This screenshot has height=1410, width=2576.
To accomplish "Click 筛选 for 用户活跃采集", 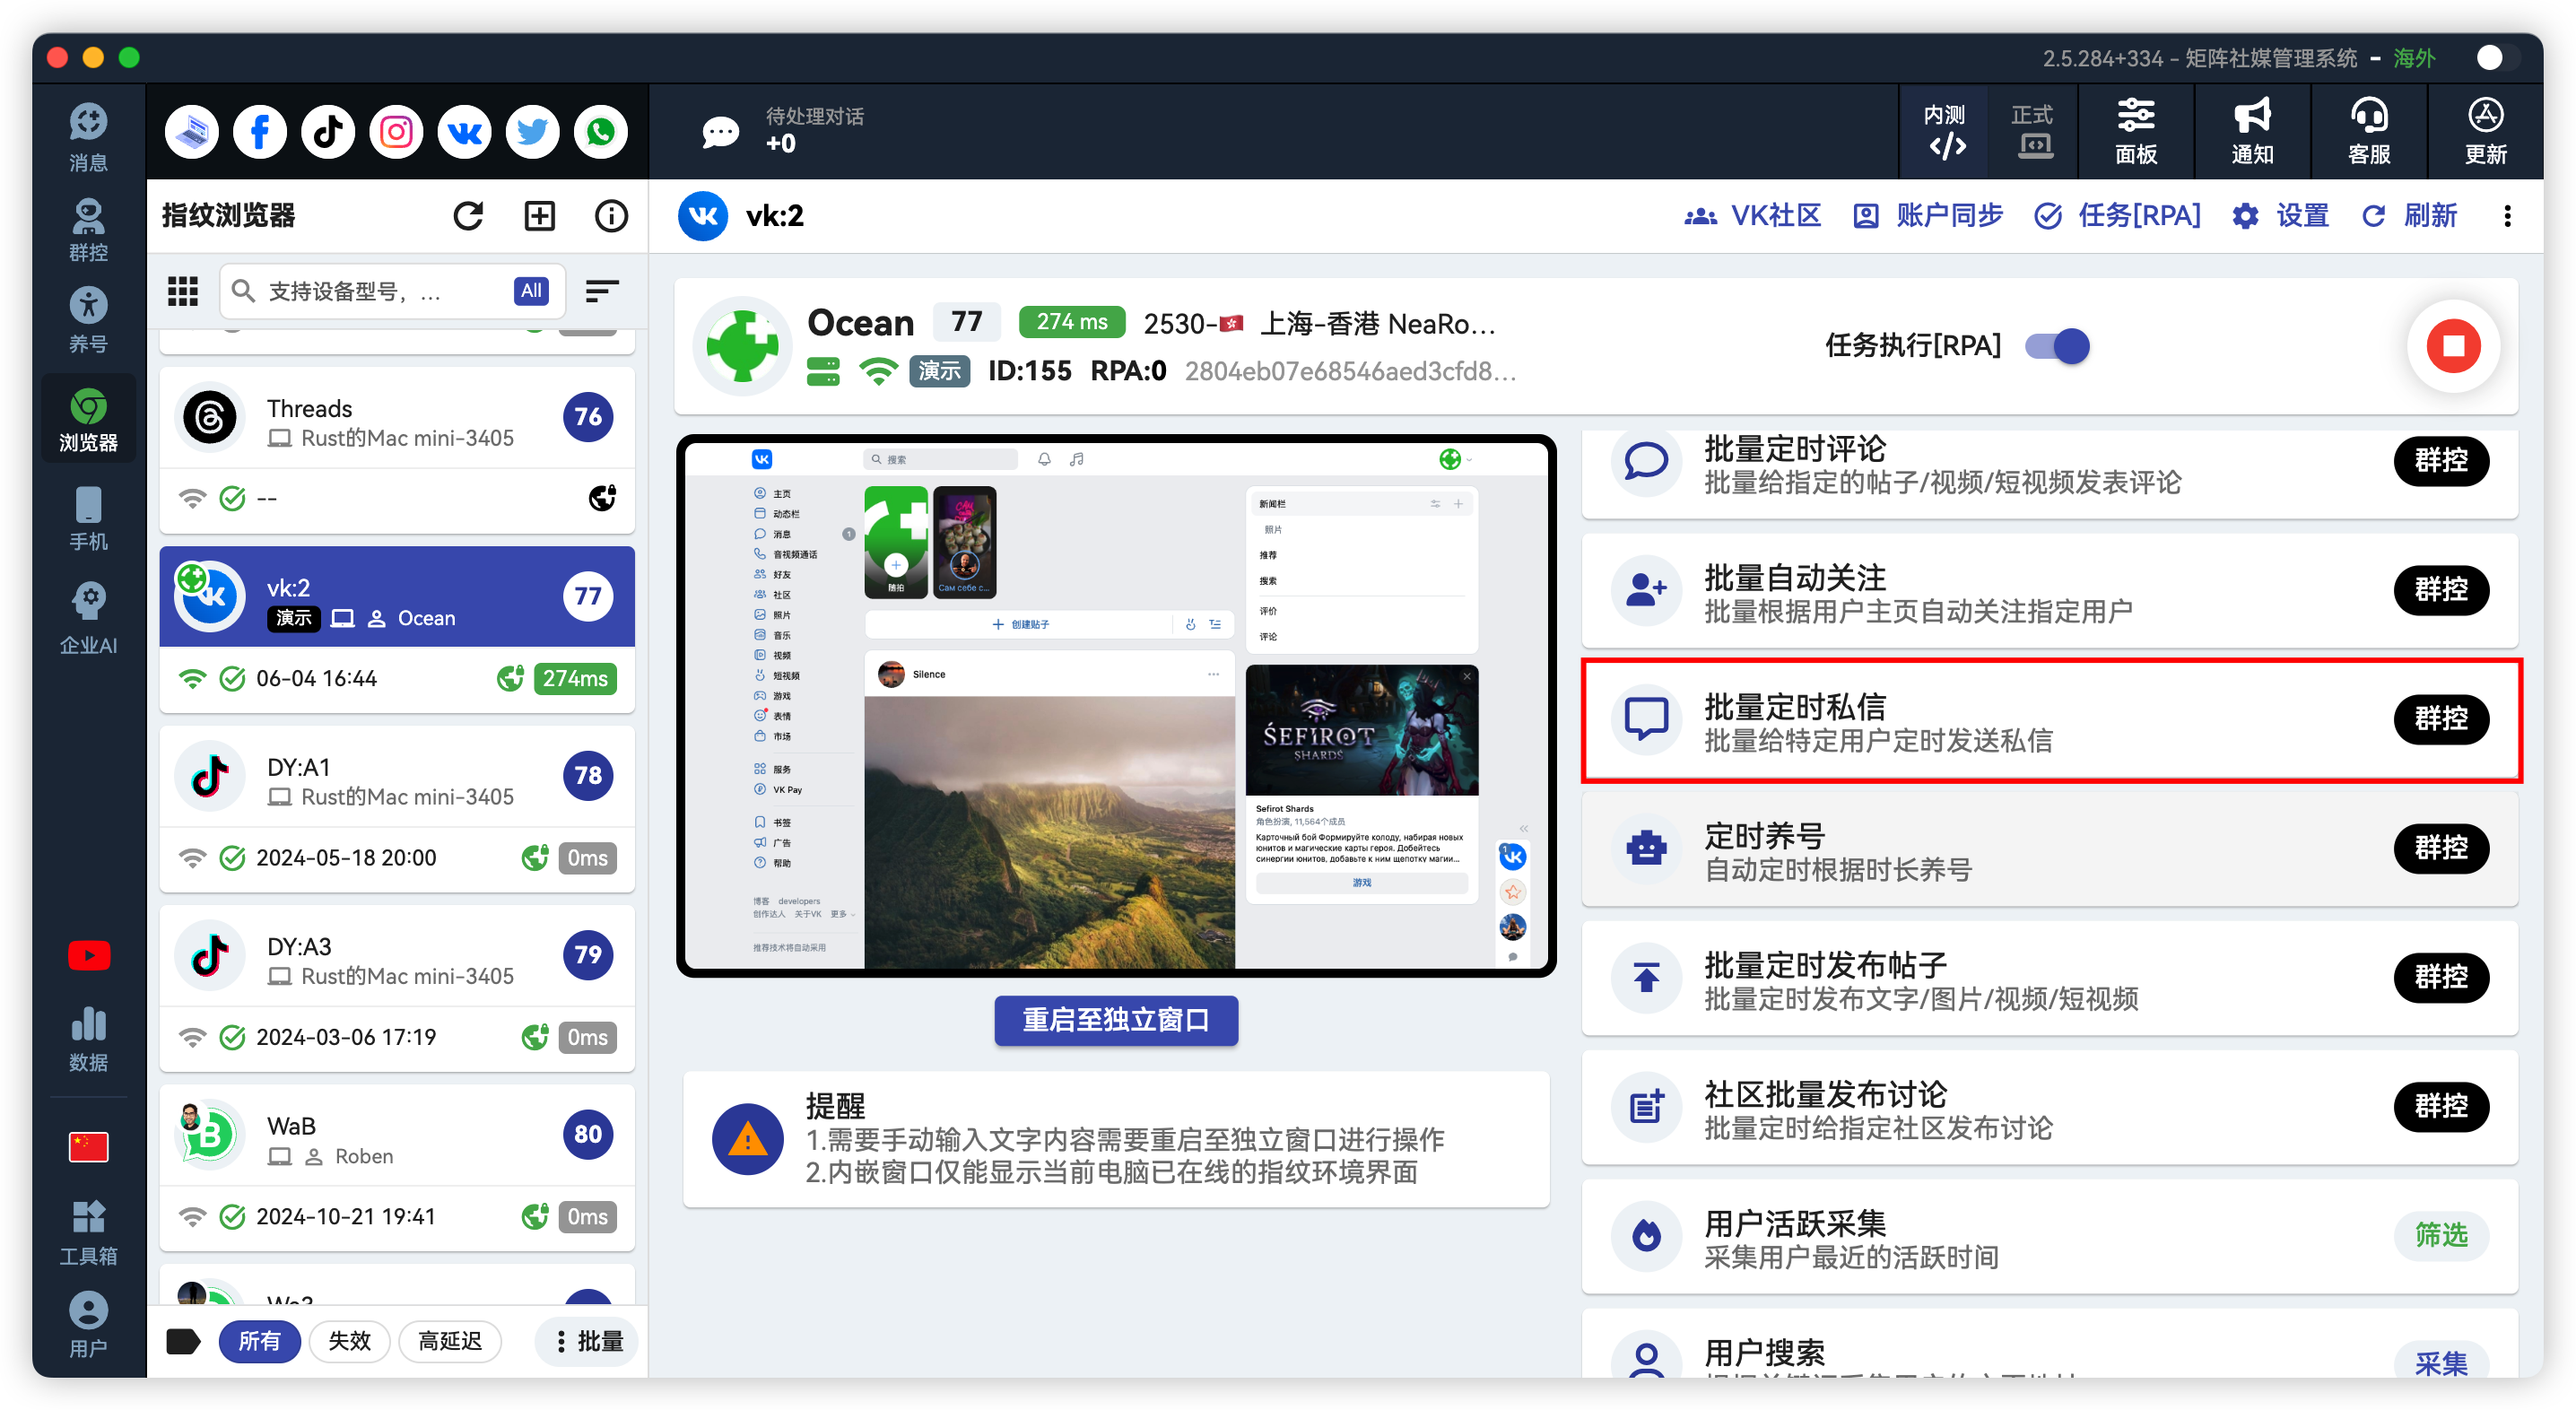I will (x=2441, y=1236).
